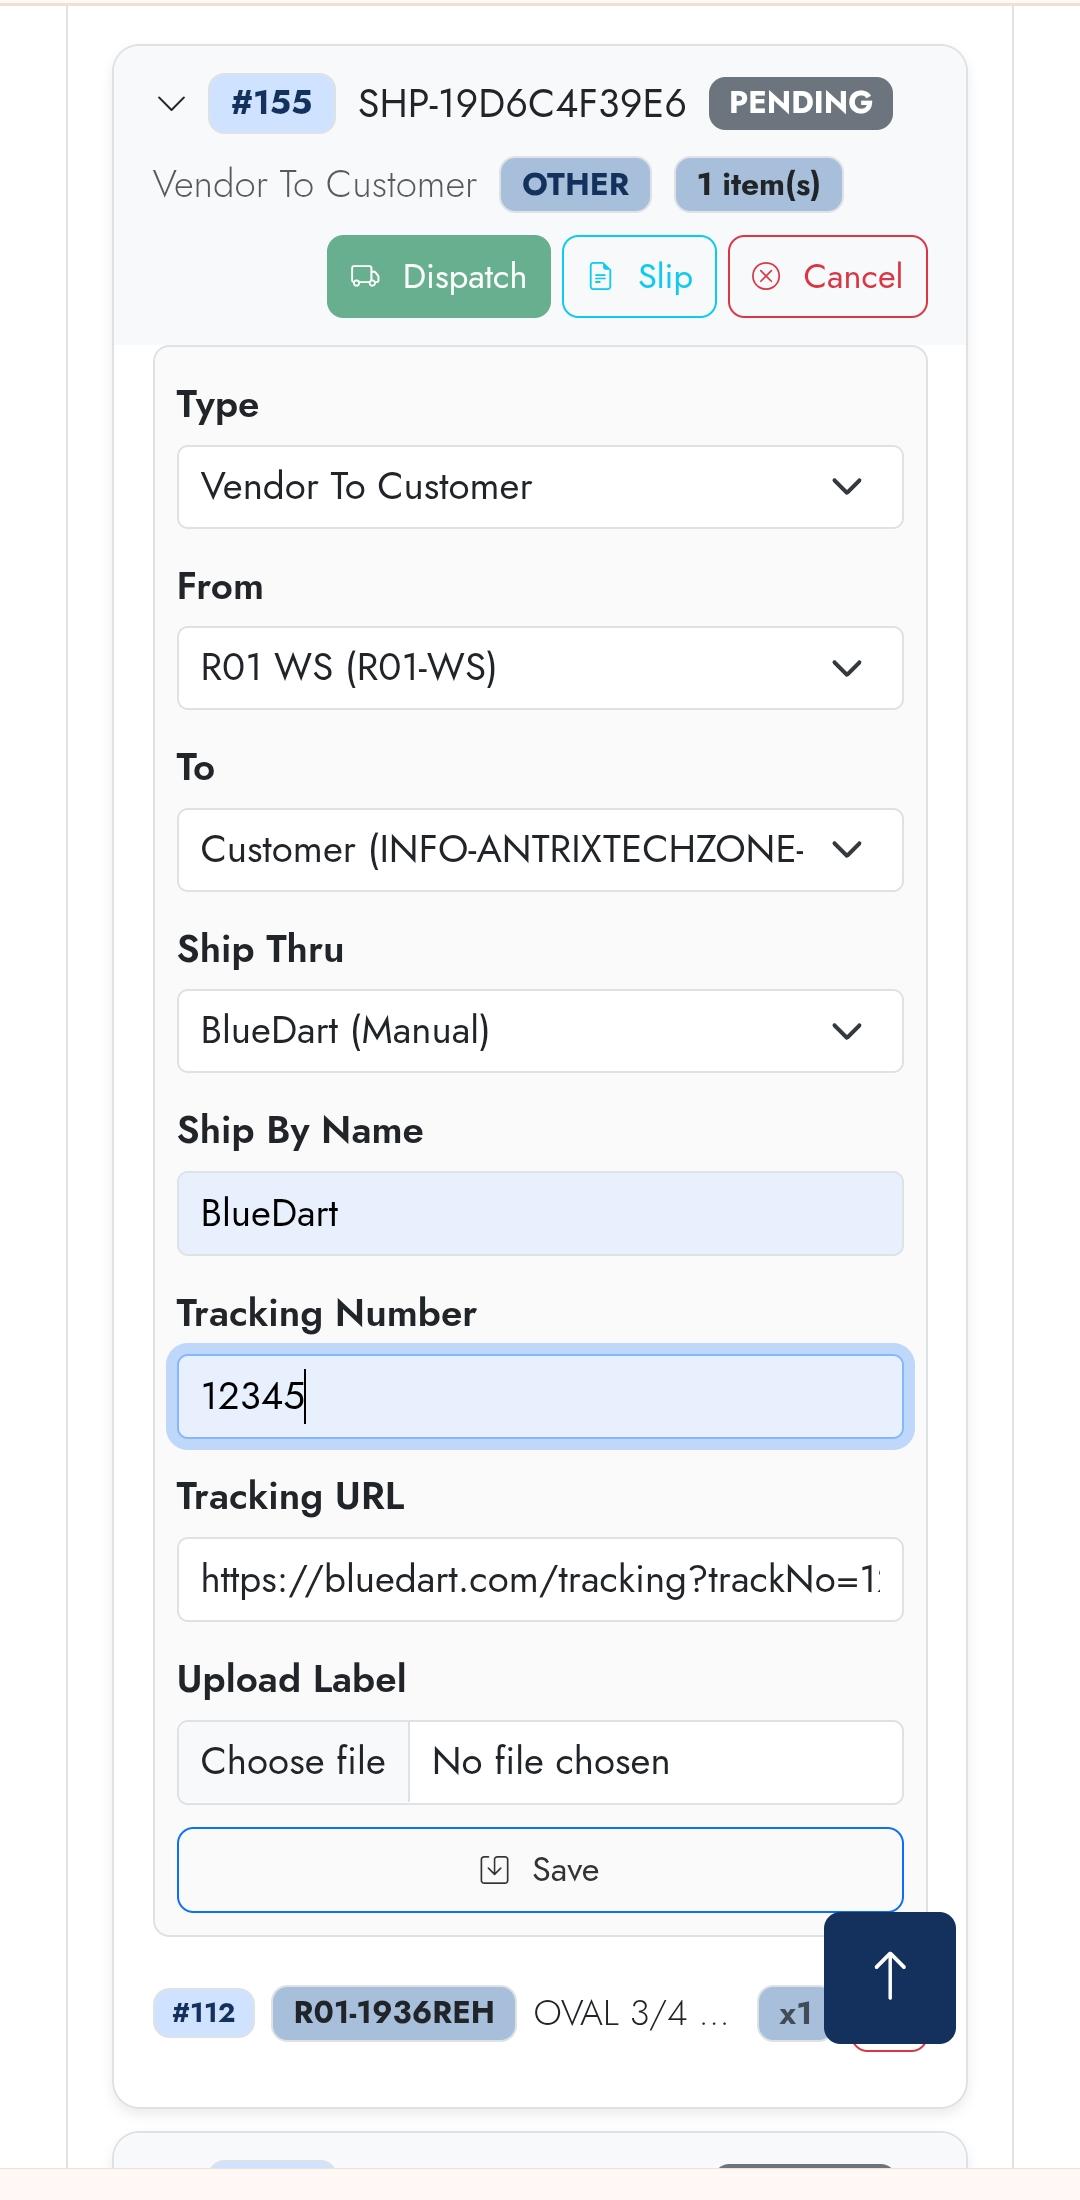Open the Type dropdown showing Vendor To Customer

[540, 487]
